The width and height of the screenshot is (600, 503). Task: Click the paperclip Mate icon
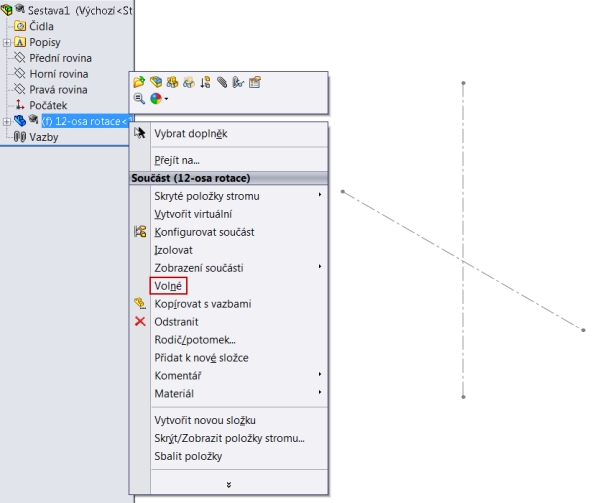[222, 82]
